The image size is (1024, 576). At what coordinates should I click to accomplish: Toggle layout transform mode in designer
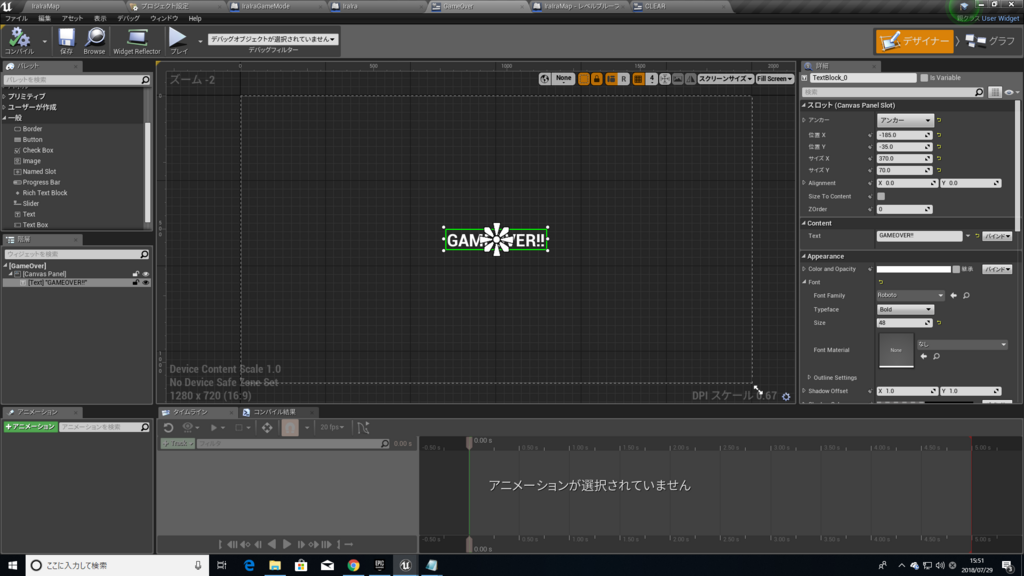[611, 78]
